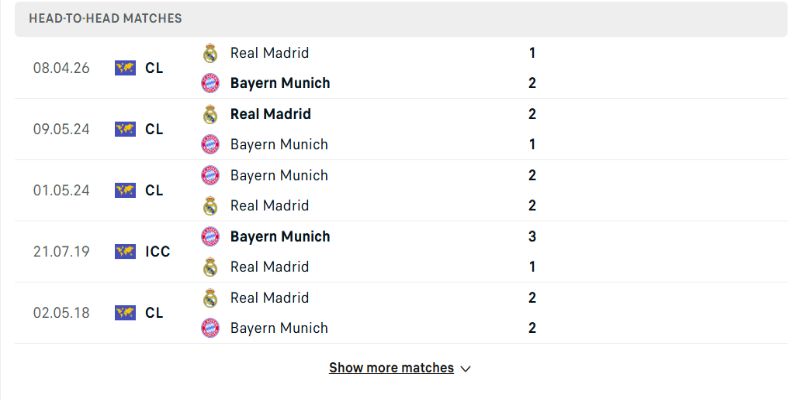This screenshot has width=800, height=400.
Task: Click Bayern Munich crest in 08.04.26 match
Action: point(210,83)
